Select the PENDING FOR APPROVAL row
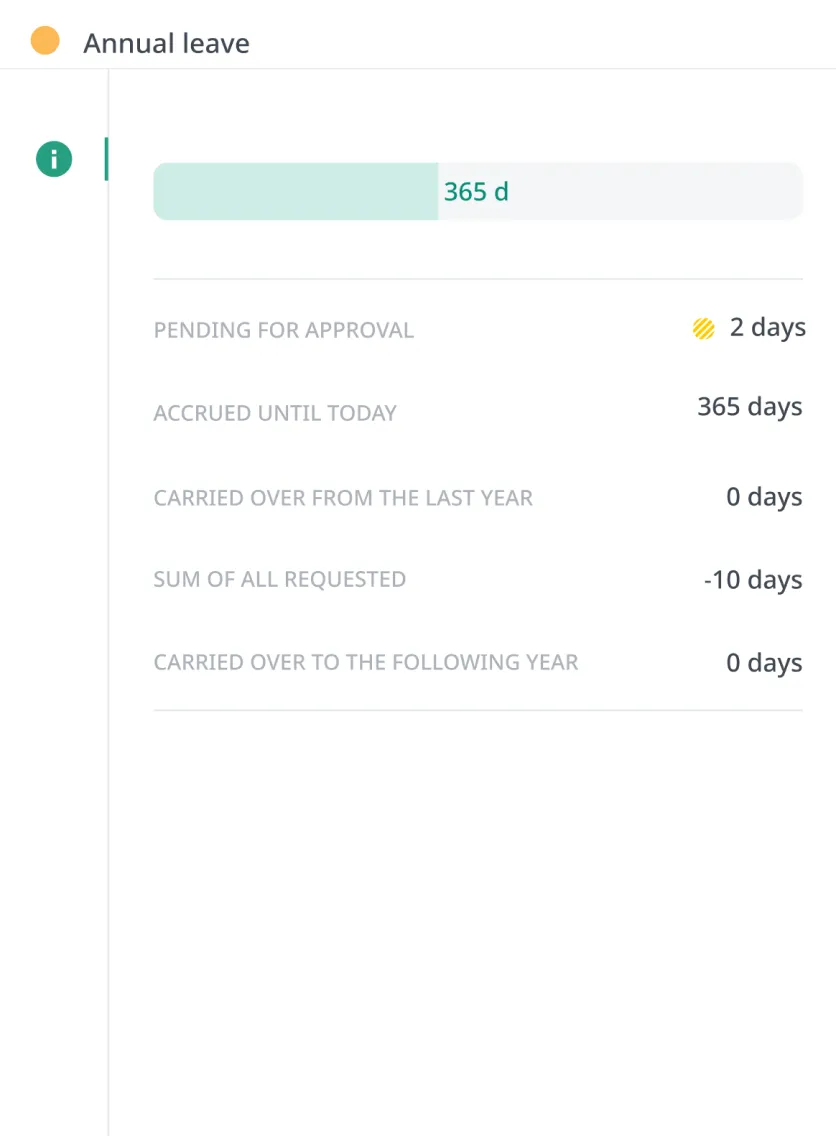 click(283, 330)
